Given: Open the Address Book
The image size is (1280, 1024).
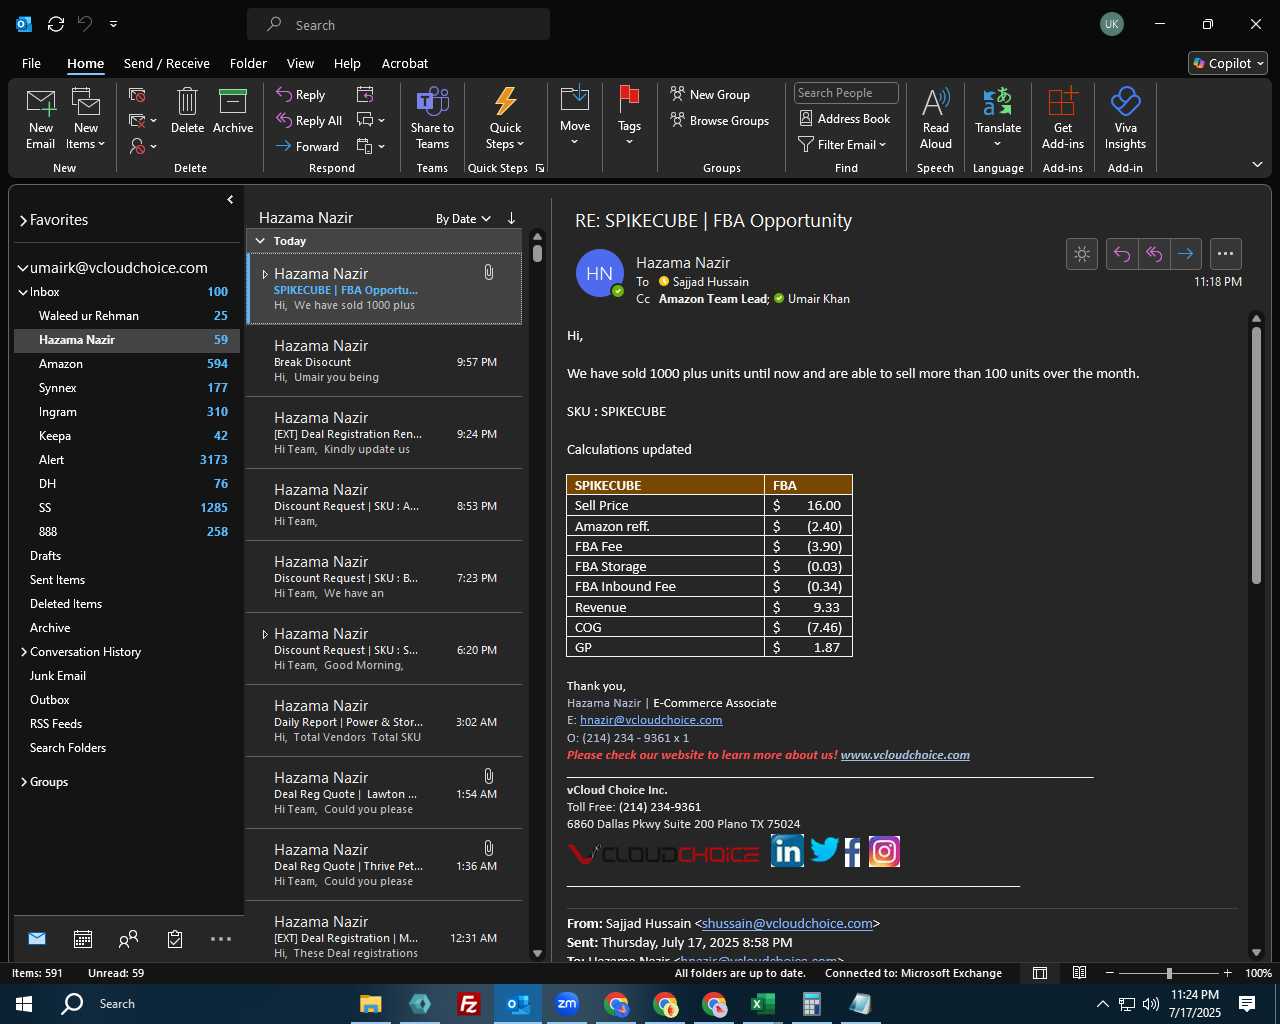Looking at the screenshot, I should pyautogui.click(x=844, y=118).
